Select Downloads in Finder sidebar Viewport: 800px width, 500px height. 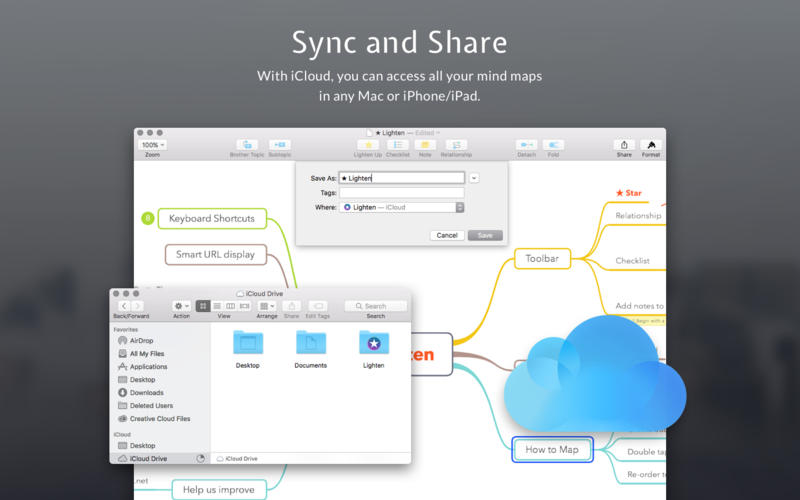[x=146, y=393]
